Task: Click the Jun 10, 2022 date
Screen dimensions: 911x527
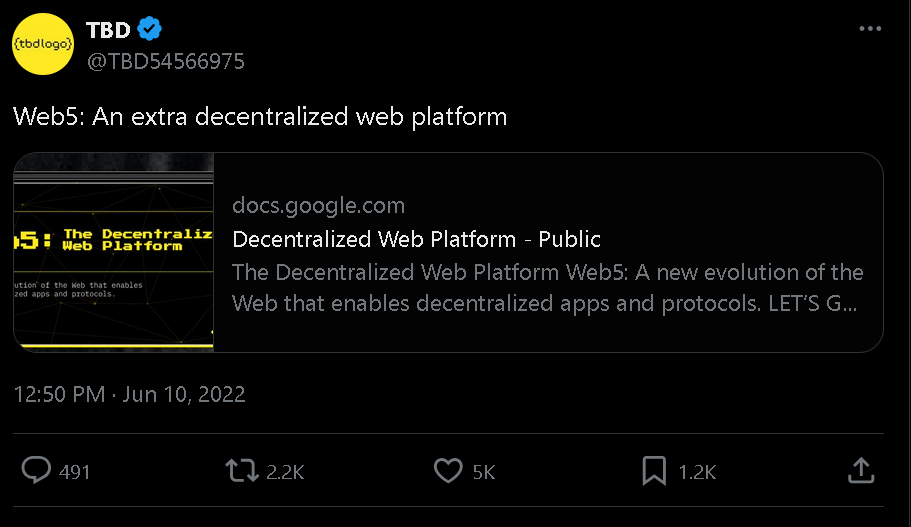Action: coord(184,394)
